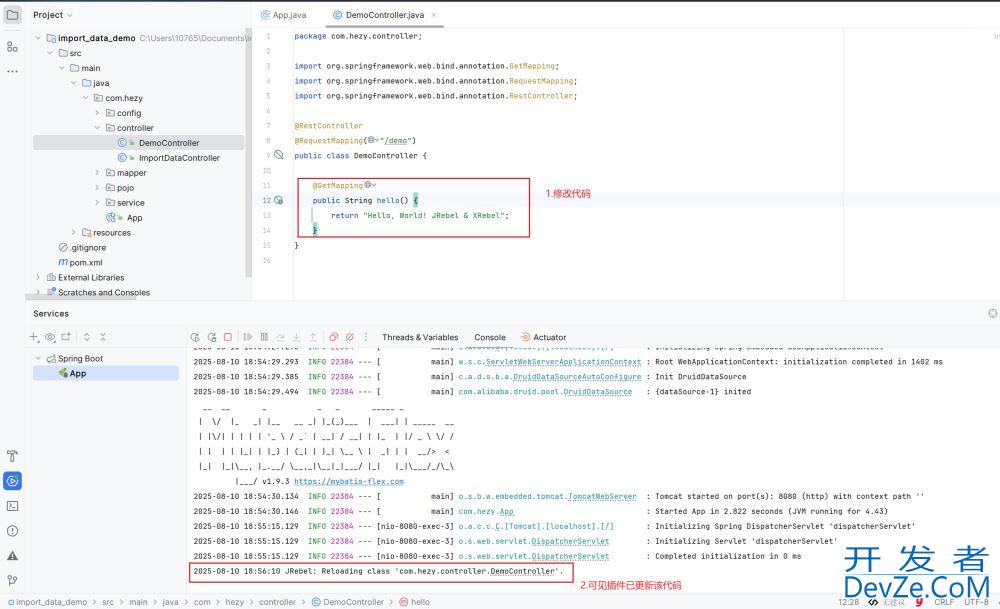Screen dimensions: 1000x609
Task: Open the Structure tool window icon
Action: [x=12, y=47]
